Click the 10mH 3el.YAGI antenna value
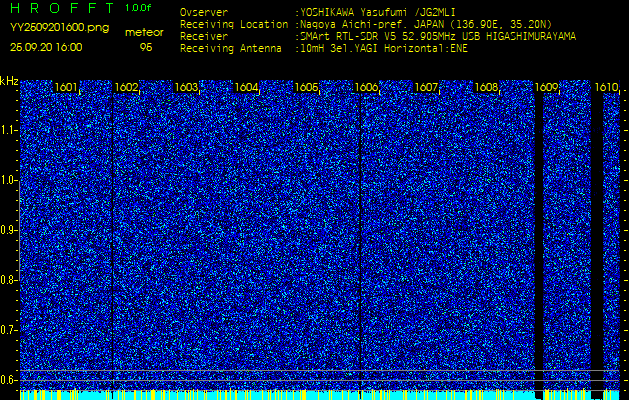The height and width of the screenshot is (400, 629). [383, 49]
